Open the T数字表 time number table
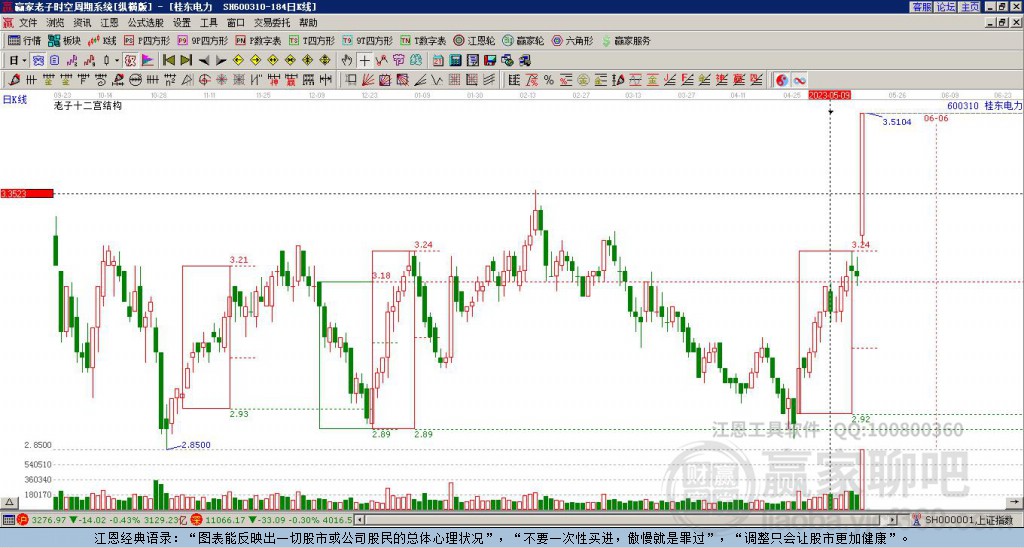1024x548 pixels. pyautogui.click(x=423, y=40)
